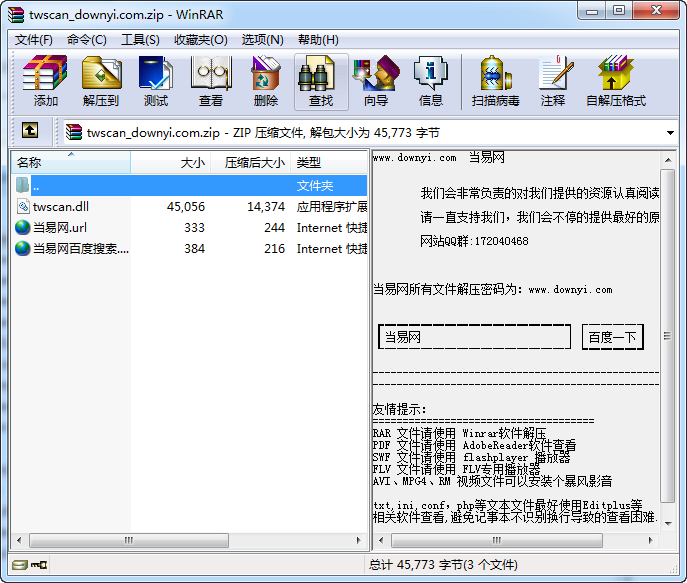Click the WinRAR archive icon in address bar
687x583 pixels.
(x=74, y=132)
